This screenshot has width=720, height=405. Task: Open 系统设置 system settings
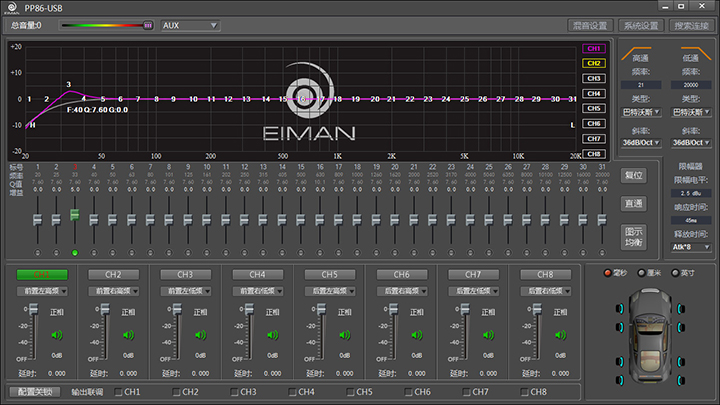pos(641,26)
